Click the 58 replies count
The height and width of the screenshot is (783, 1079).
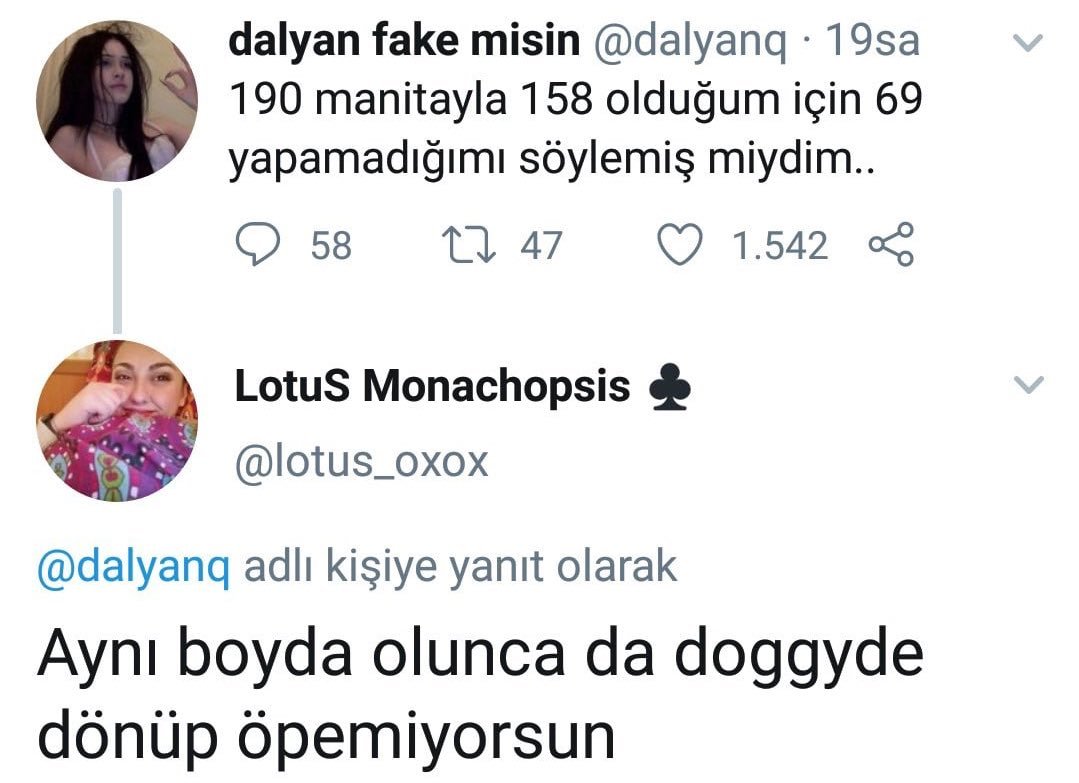click(331, 246)
